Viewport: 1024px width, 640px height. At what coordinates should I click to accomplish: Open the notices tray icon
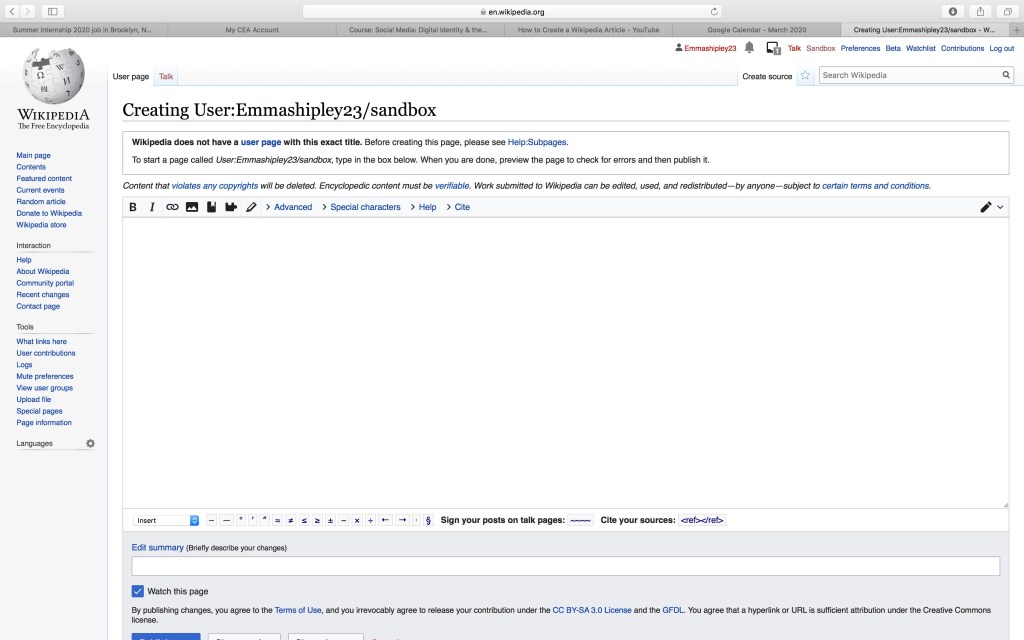click(x=773, y=48)
